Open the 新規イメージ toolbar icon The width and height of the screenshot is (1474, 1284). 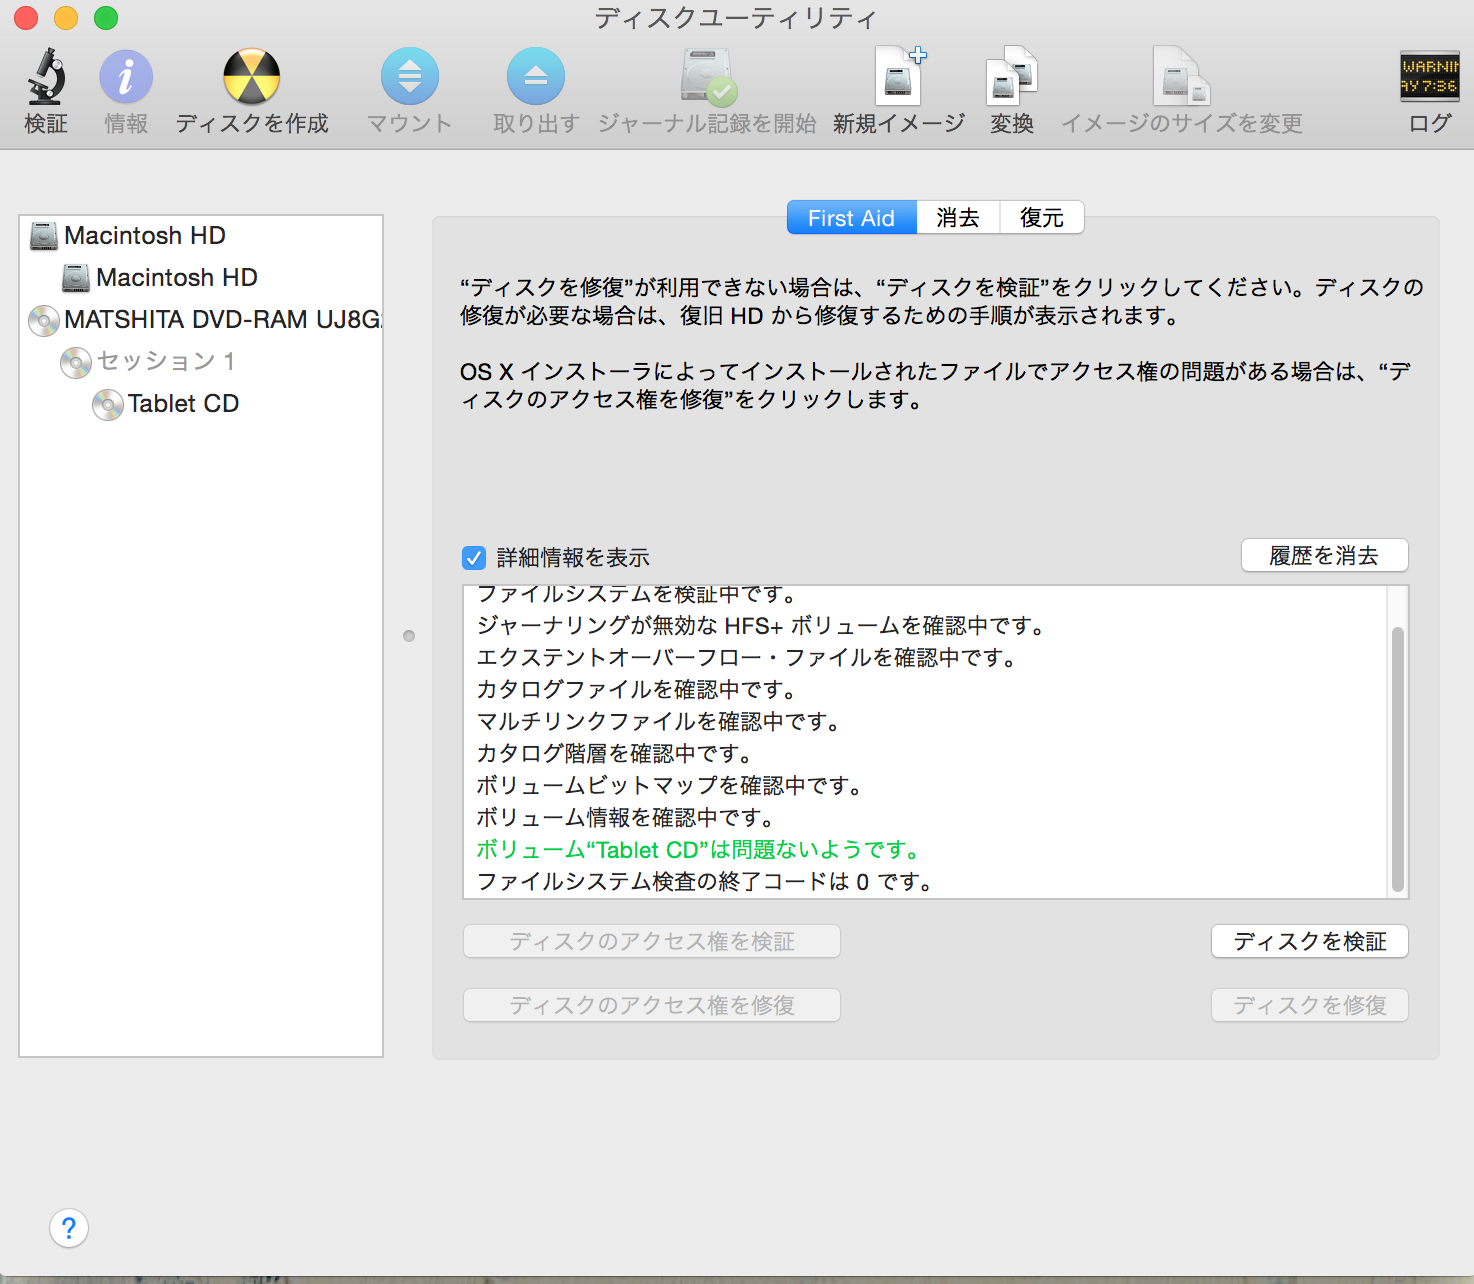898,78
